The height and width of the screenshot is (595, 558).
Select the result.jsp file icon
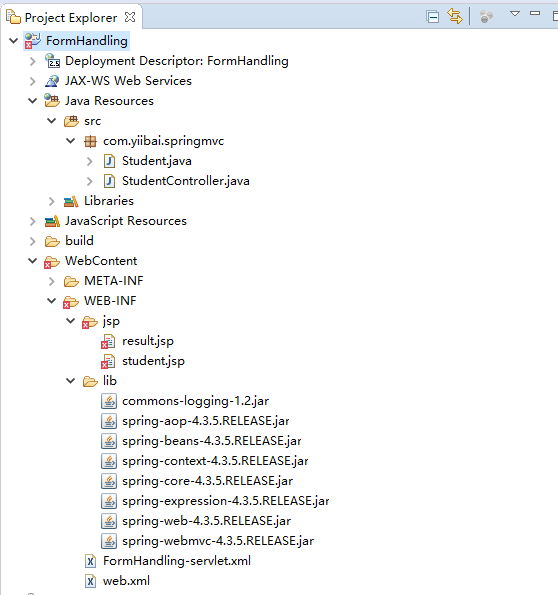(108, 341)
